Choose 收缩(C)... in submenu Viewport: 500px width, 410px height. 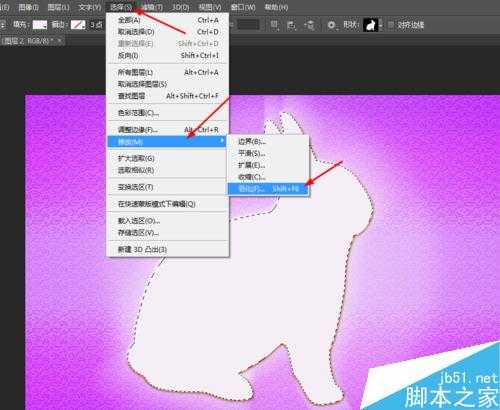point(268,177)
